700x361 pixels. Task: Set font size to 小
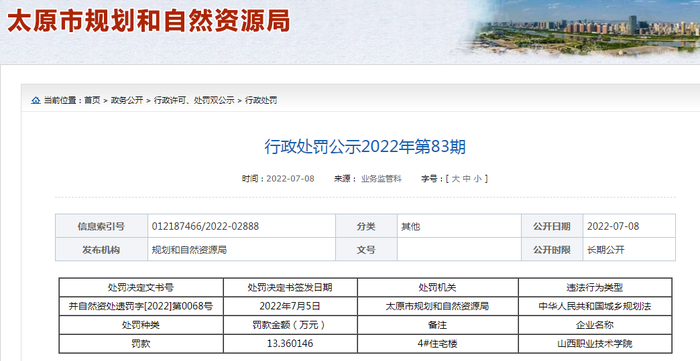pyautogui.click(x=478, y=179)
